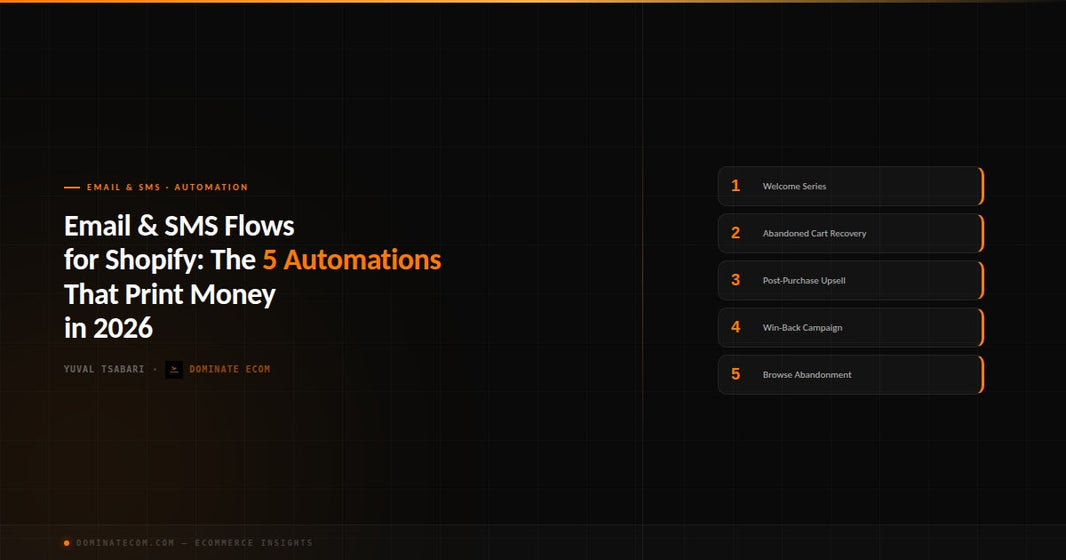Select the Abandoned Cart Recovery label
Image resolution: width=1066 pixels, height=560 pixels.
[814, 233]
